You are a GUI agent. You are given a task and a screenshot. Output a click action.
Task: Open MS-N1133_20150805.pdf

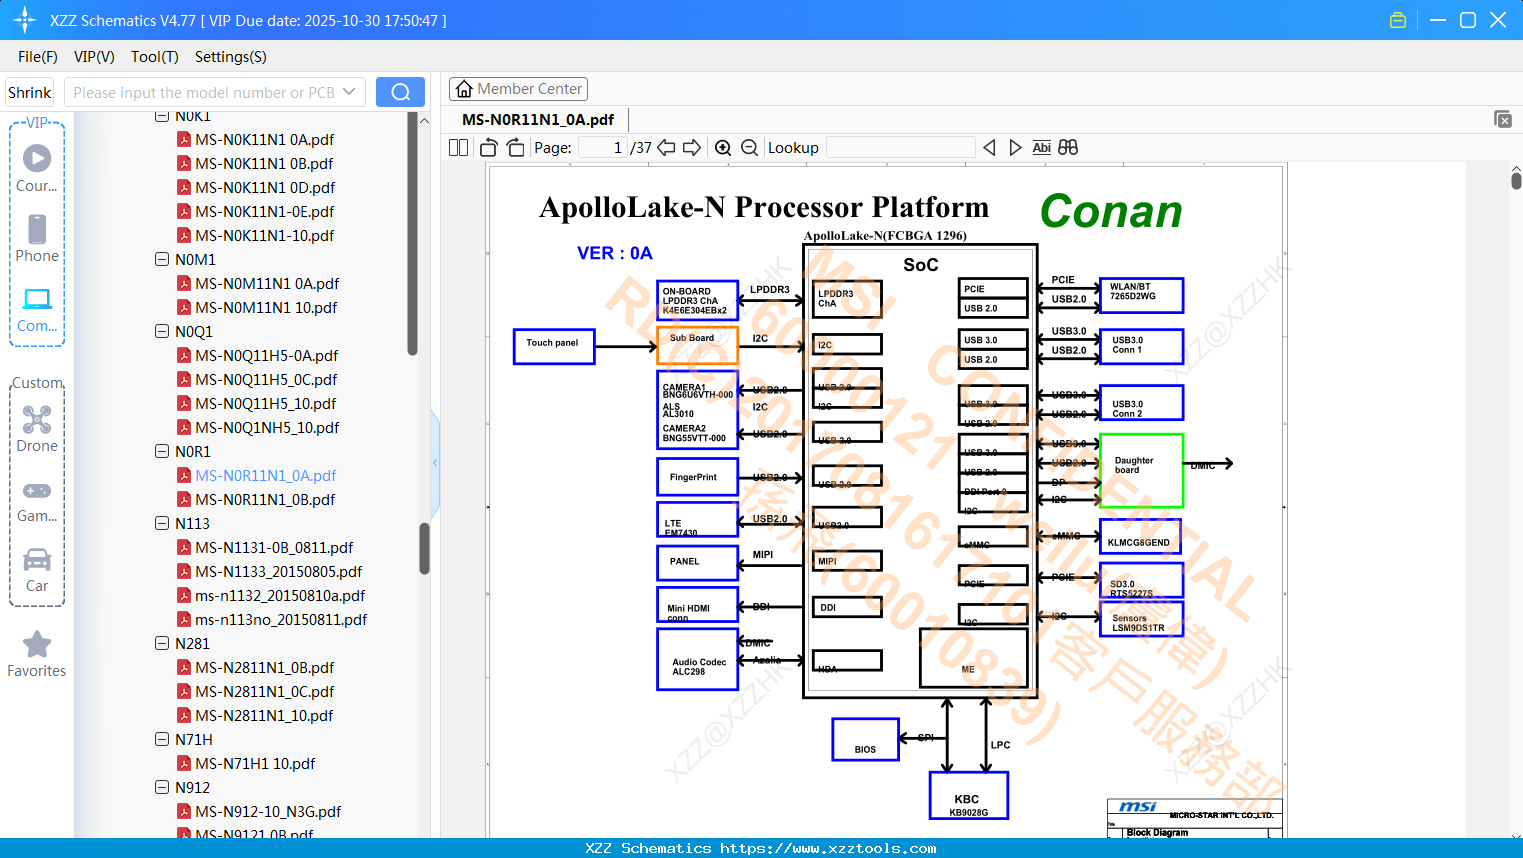(x=279, y=571)
